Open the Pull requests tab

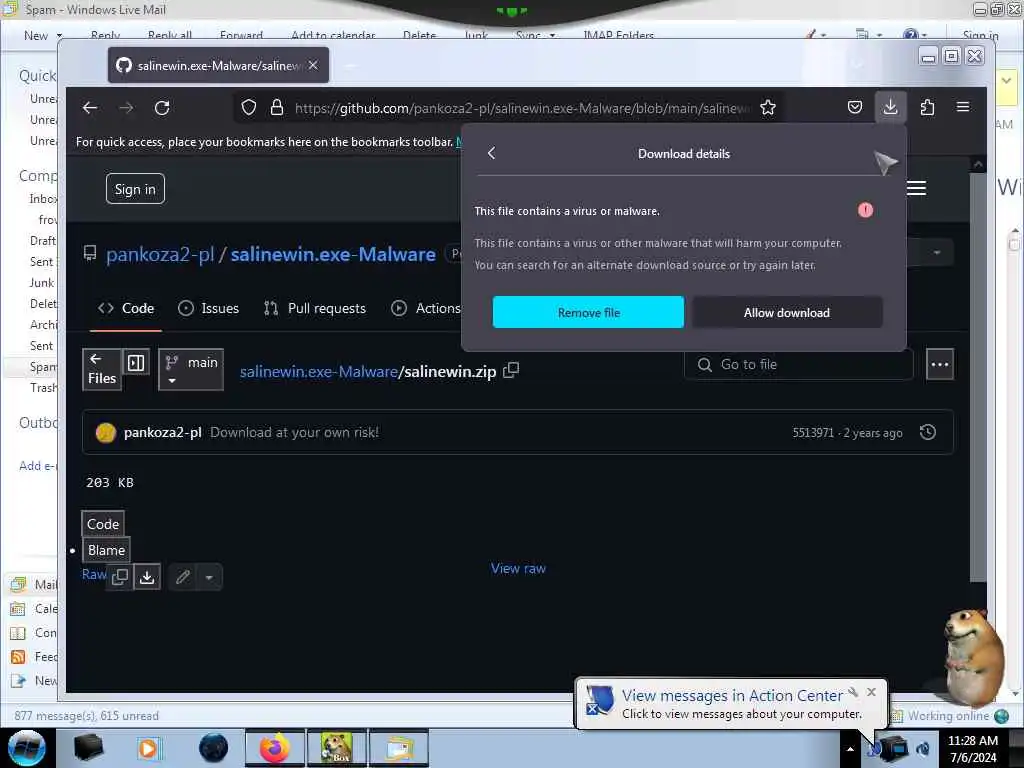(x=315, y=308)
